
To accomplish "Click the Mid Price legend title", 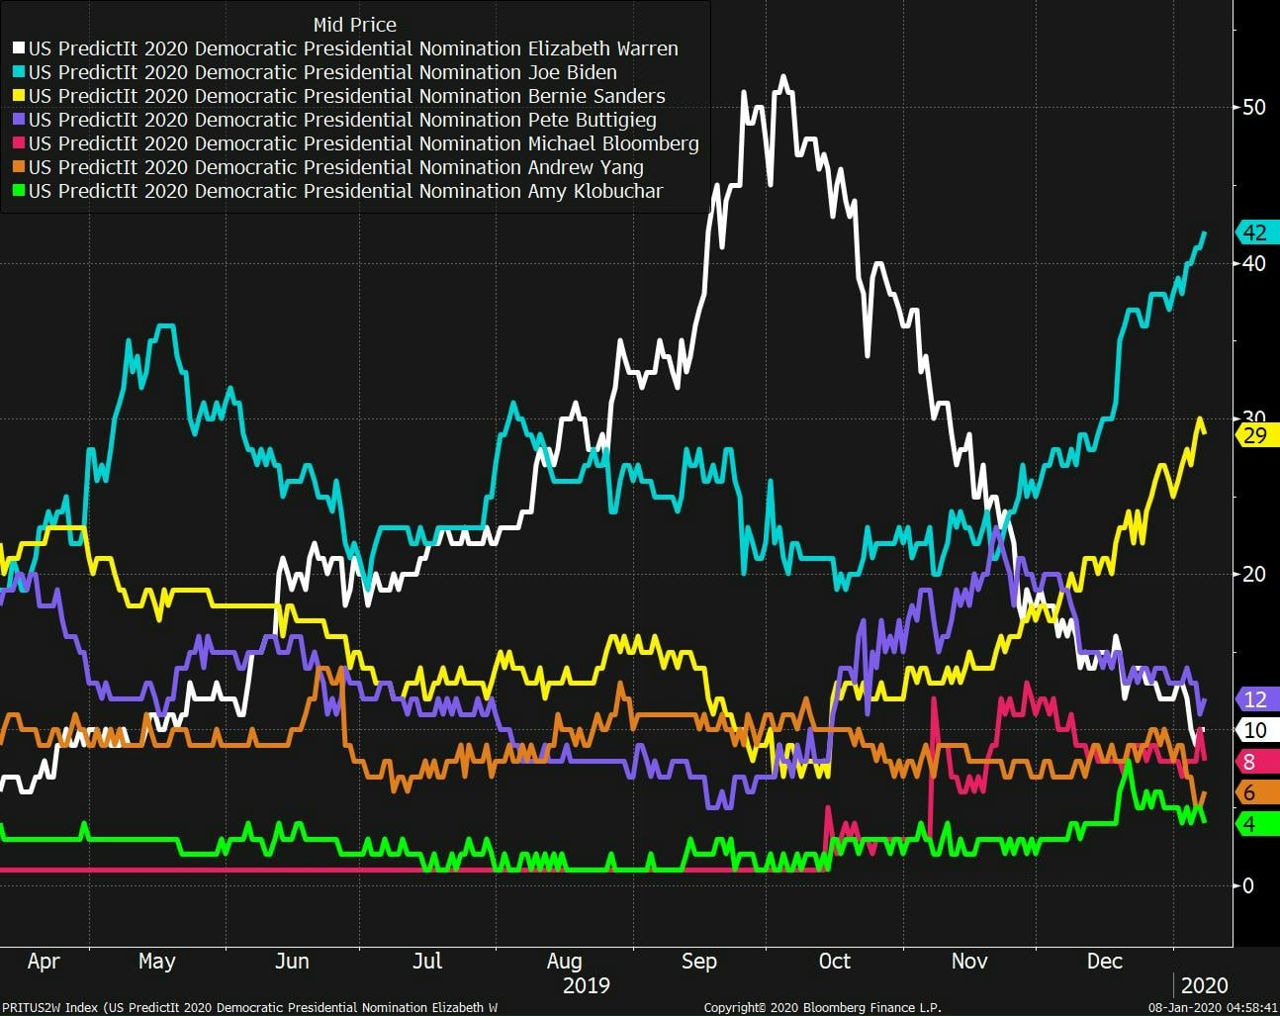I will pyautogui.click(x=354, y=25).
